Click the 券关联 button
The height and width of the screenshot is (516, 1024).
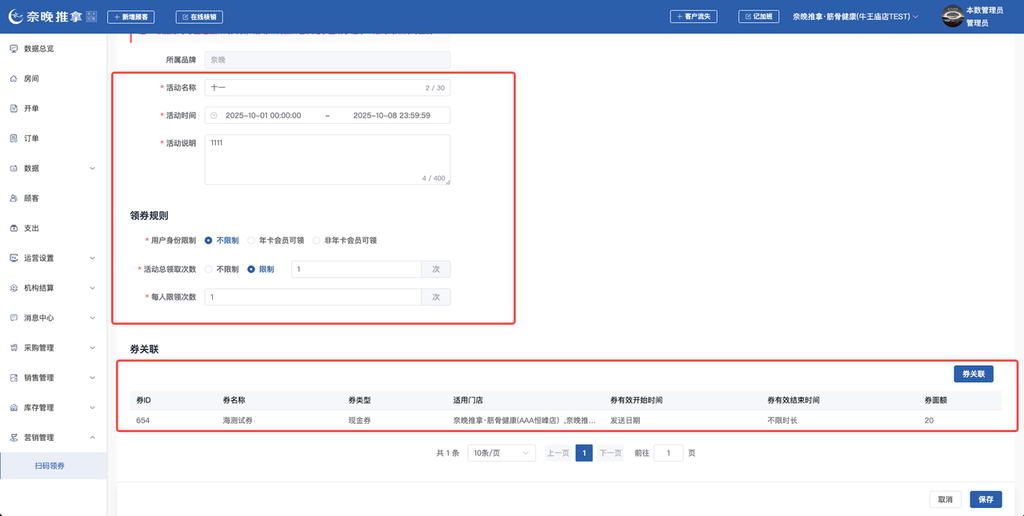pos(973,374)
